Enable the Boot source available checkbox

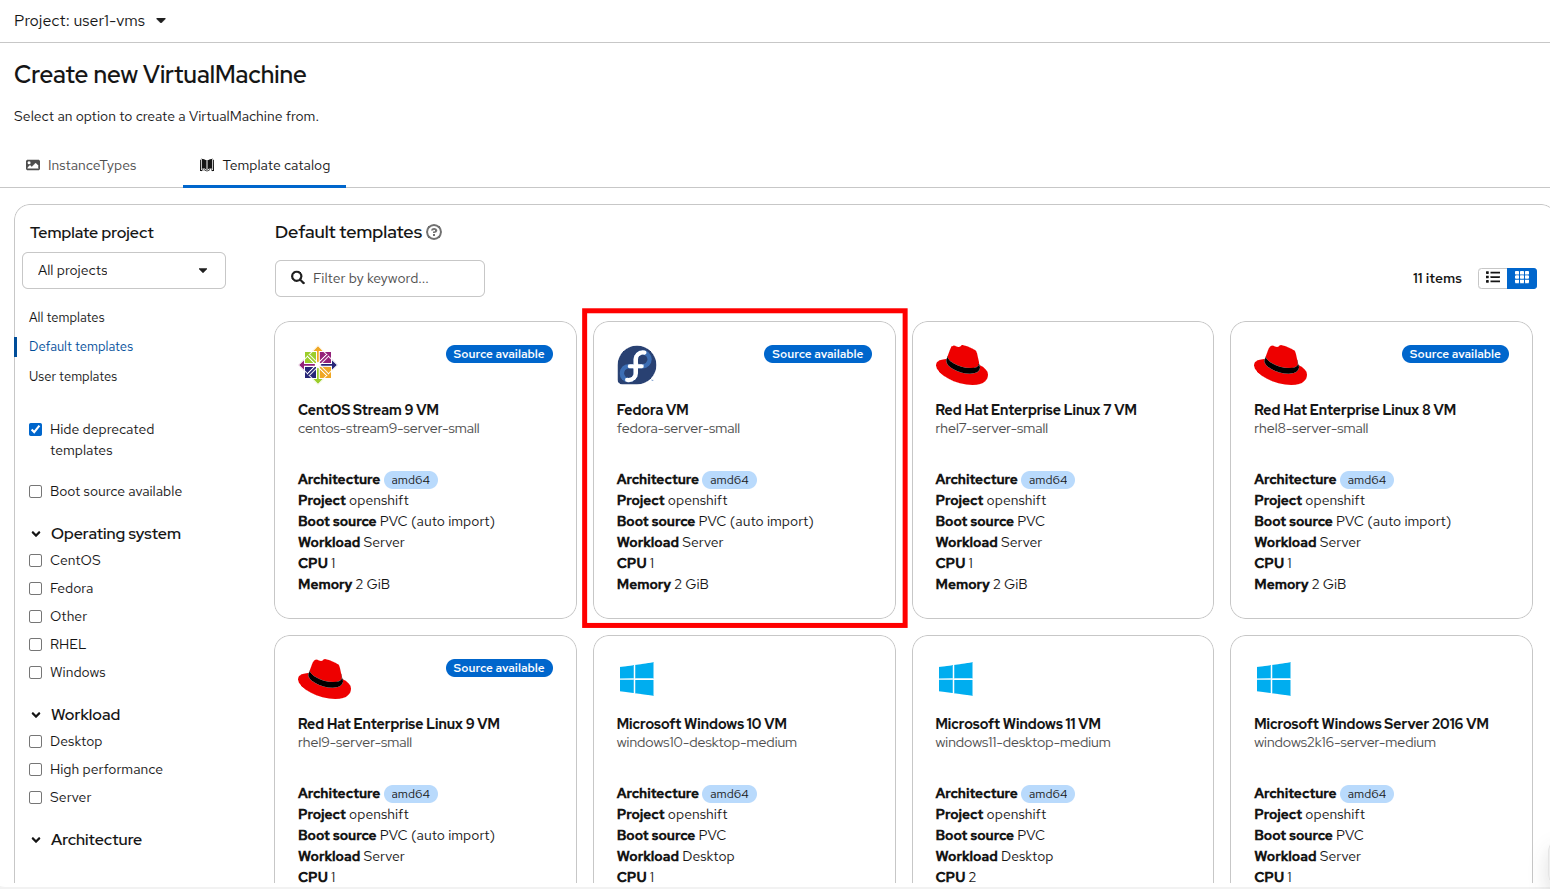[36, 492]
